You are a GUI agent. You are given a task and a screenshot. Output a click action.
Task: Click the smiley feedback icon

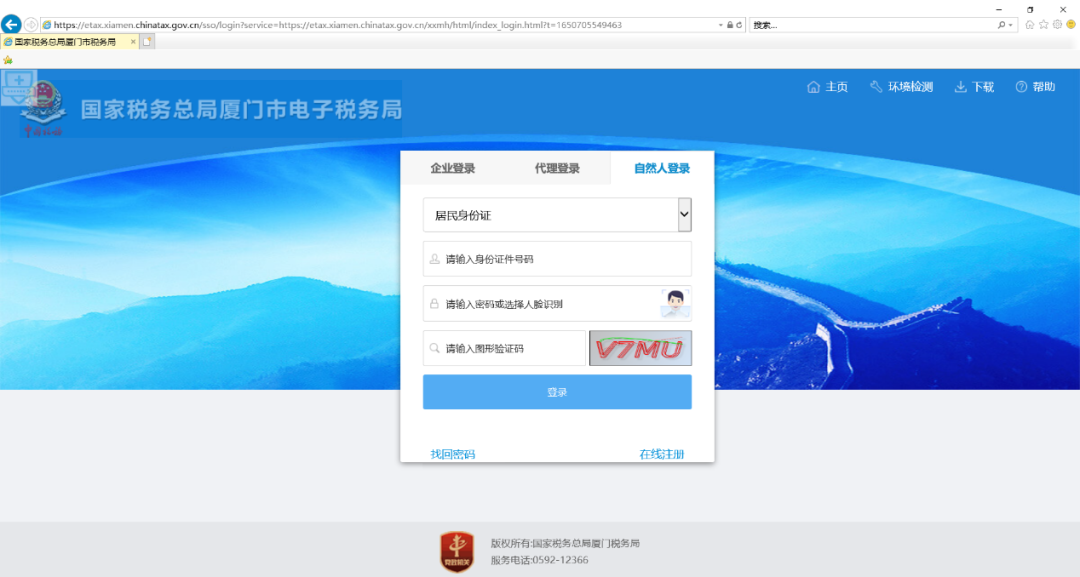pyautogui.click(x=1071, y=25)
